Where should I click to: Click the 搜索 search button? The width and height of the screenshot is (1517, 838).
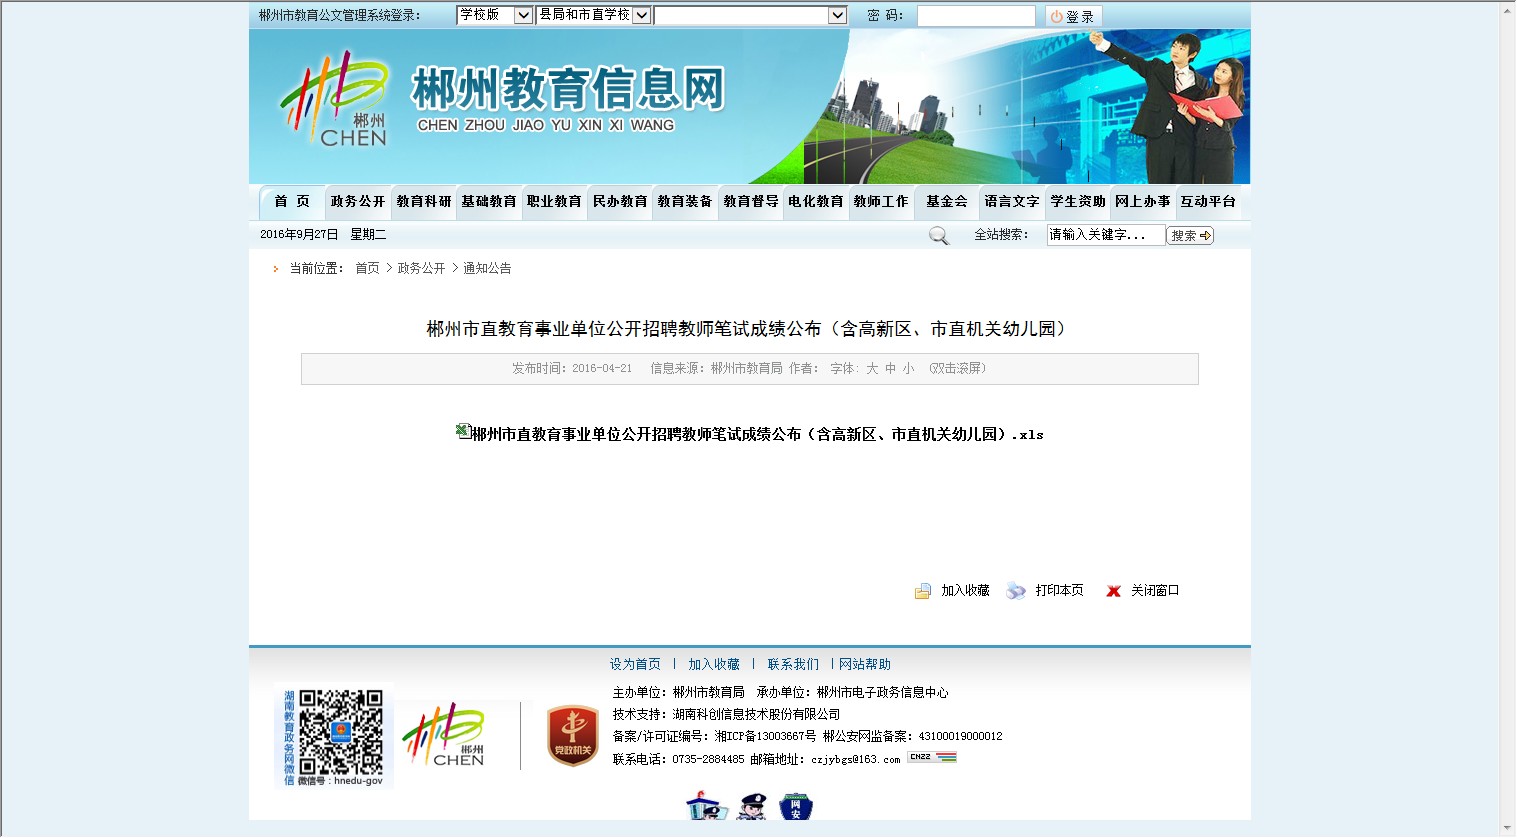point(1190,236)
